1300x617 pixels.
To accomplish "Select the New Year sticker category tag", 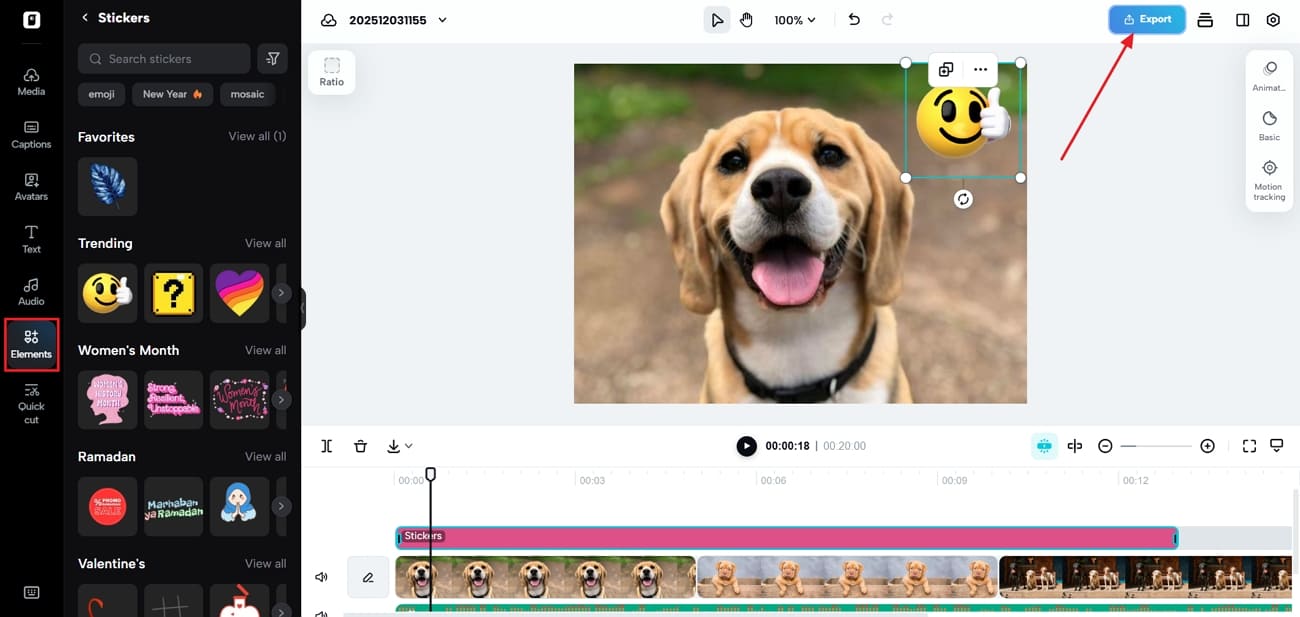I will [171, 93].
